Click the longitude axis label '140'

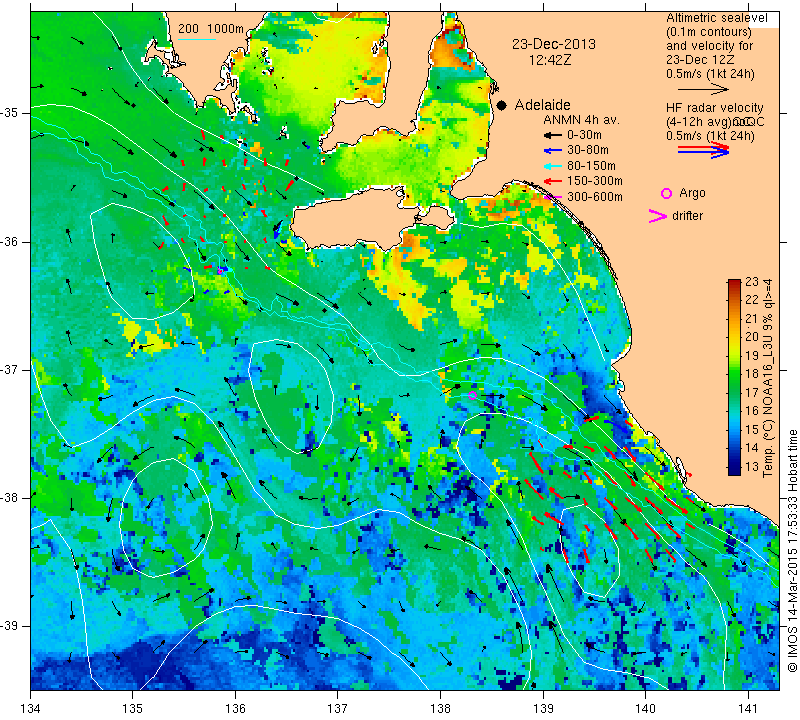pos(646,709)
